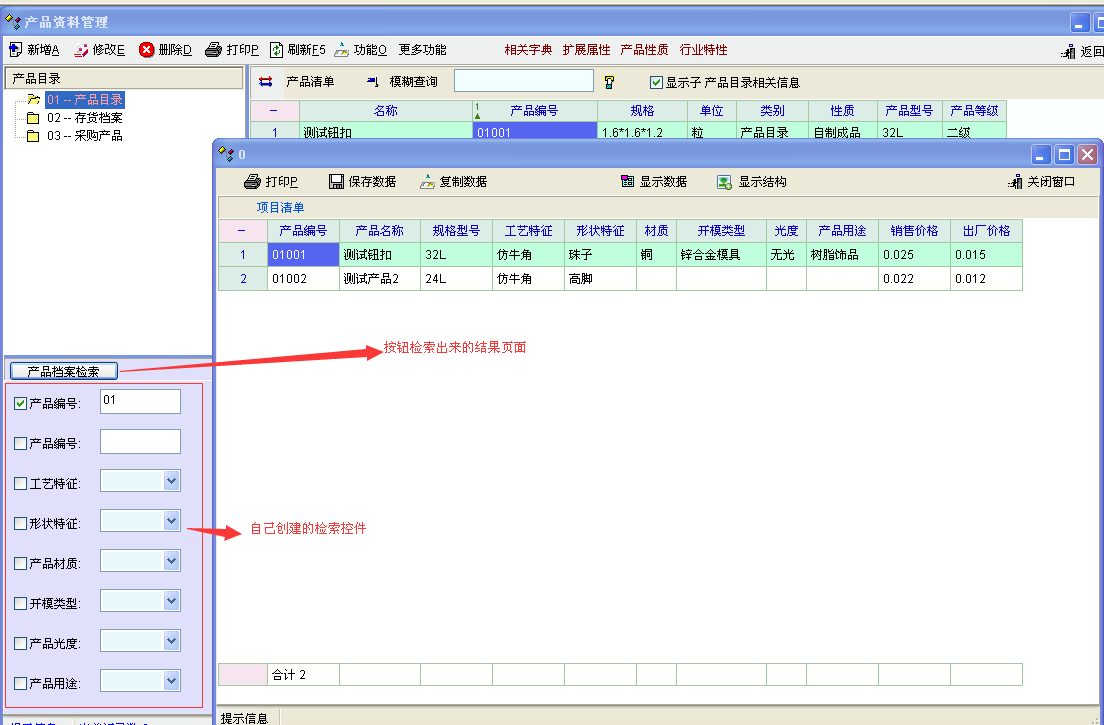Click the 新增A add icon in main toolbar
Image resolution: width=1104 pixels, height=725 pixels.
(15, 50)
